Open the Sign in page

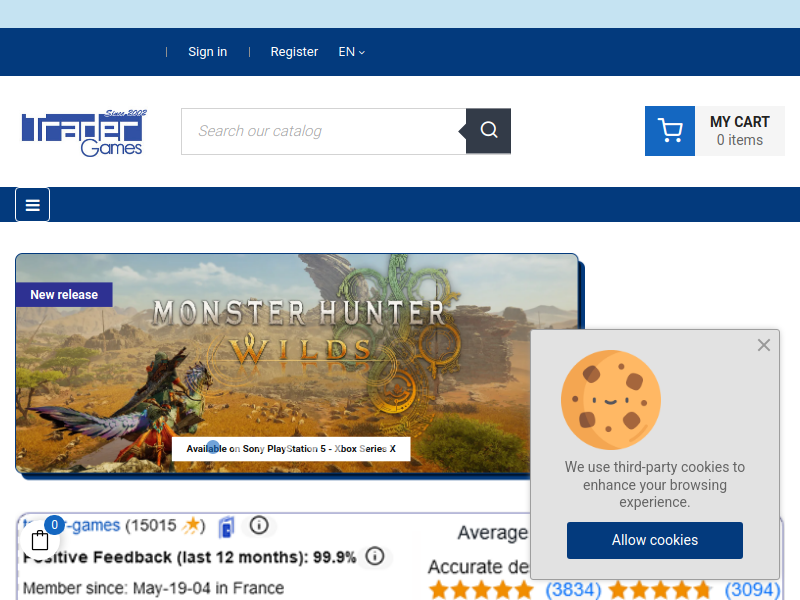pyautogui.click(x=207, y=52)
